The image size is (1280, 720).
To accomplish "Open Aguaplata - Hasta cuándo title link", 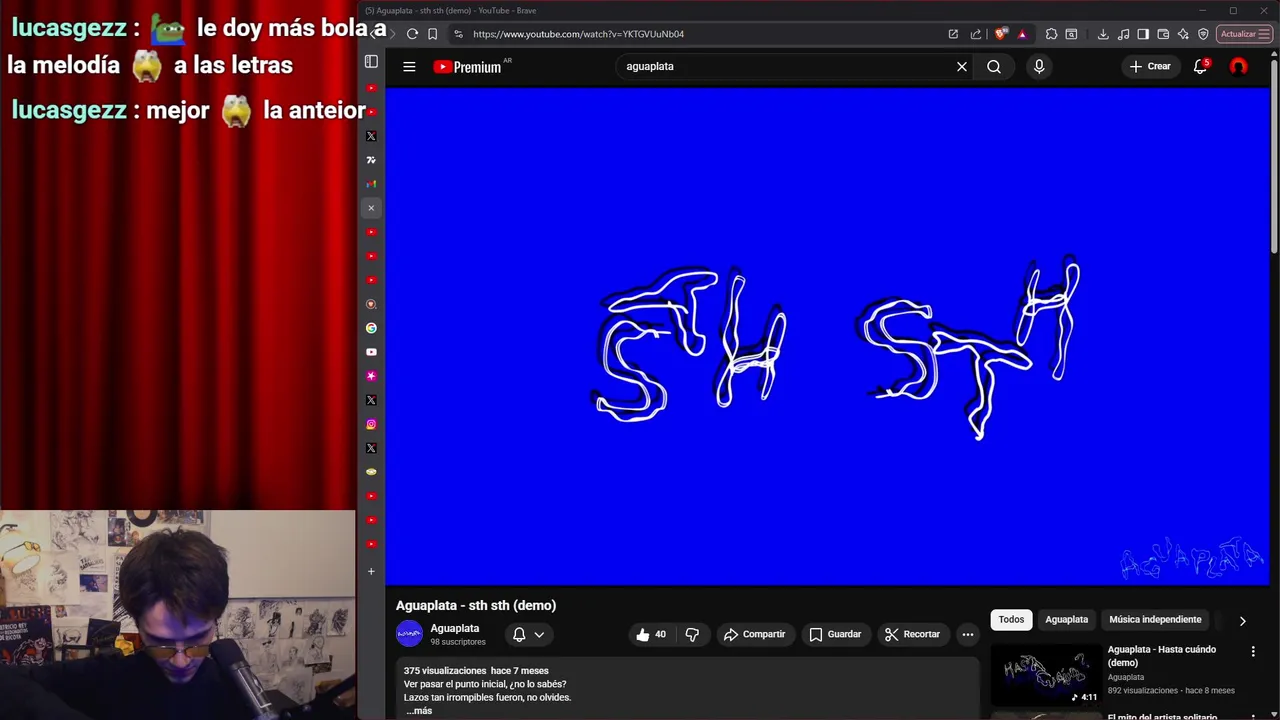I will pos(1162,656).
